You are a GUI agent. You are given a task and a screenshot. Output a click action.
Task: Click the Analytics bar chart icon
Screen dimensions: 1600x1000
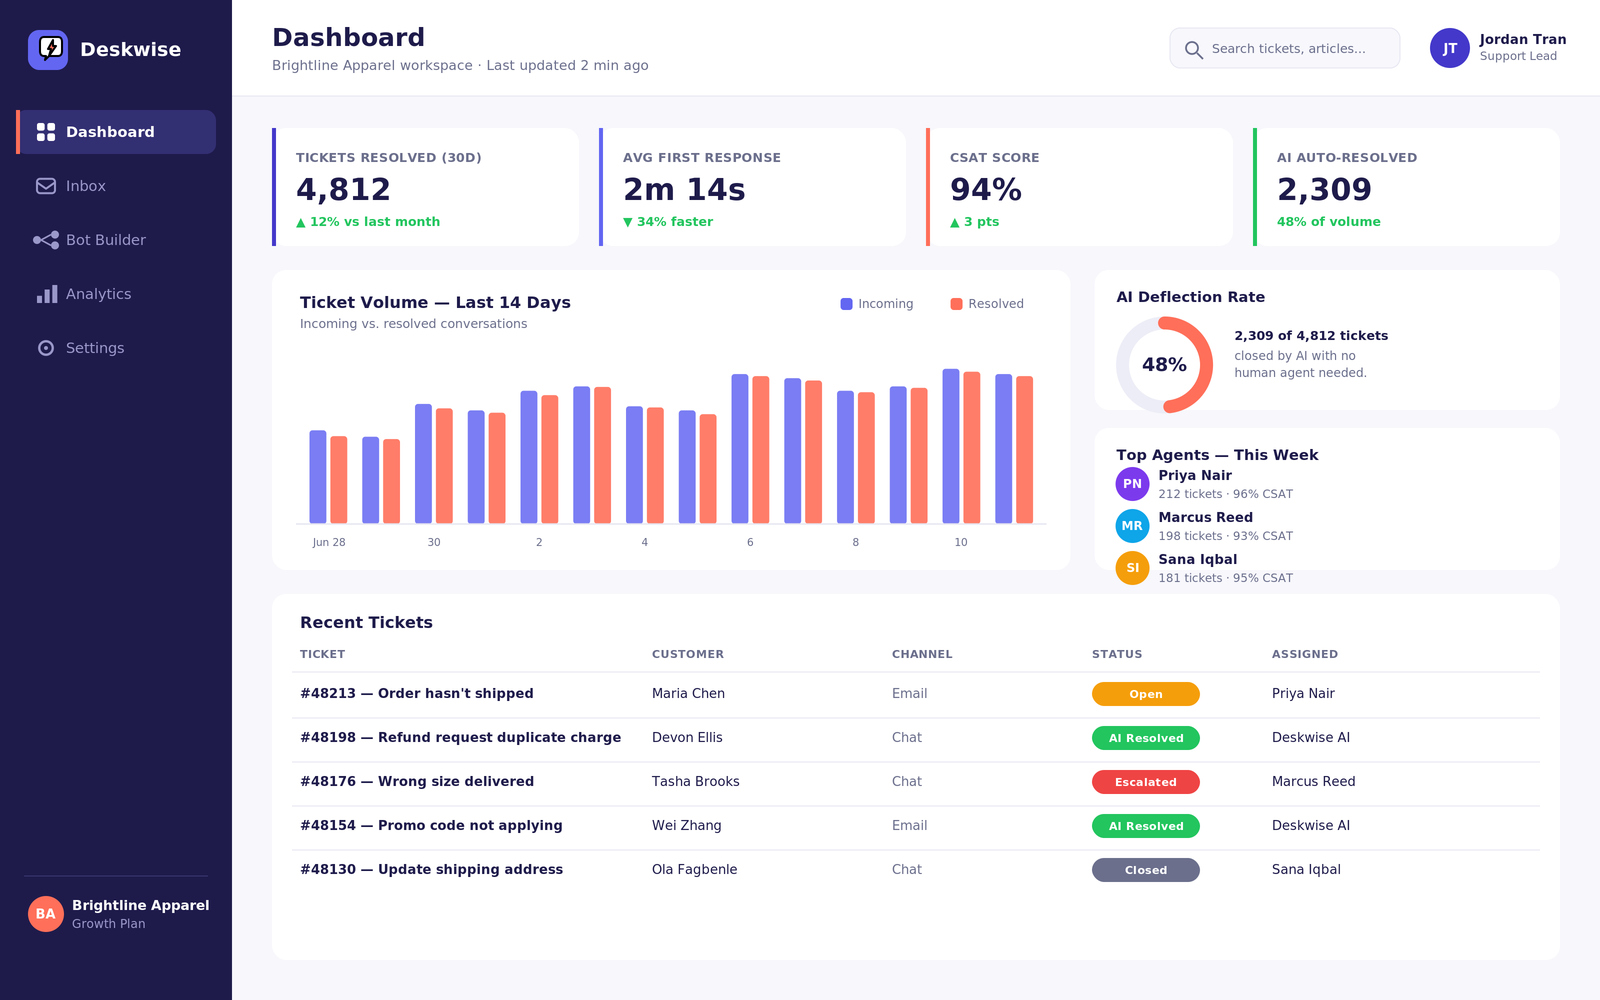pos(46,294)
